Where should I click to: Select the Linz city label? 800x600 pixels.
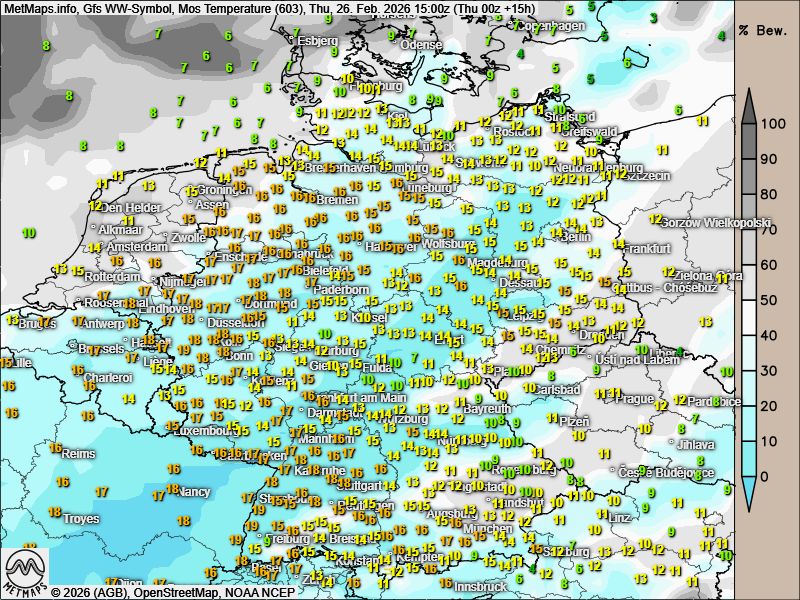click(x=620, y=517)
